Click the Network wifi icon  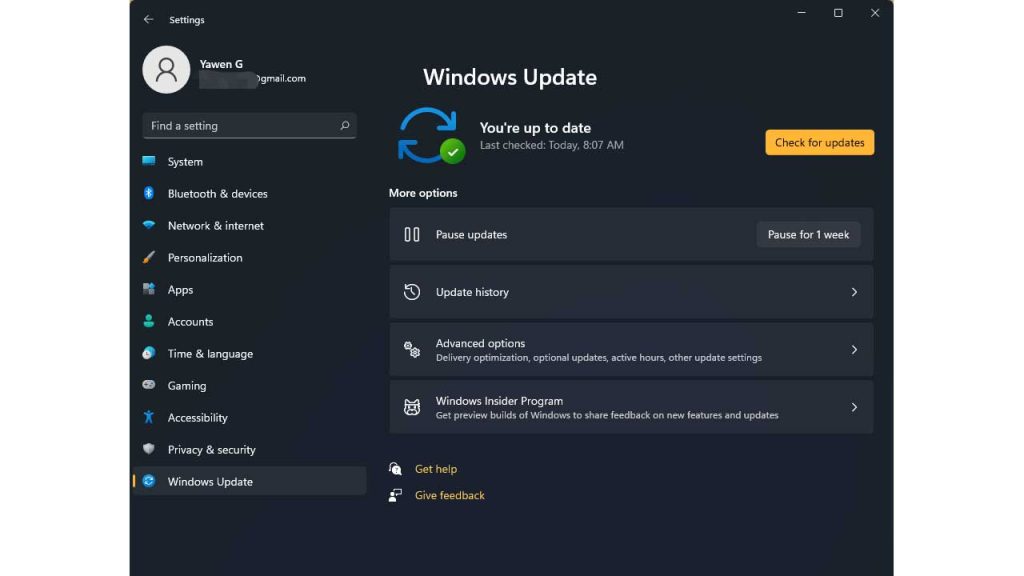point(149,225)
